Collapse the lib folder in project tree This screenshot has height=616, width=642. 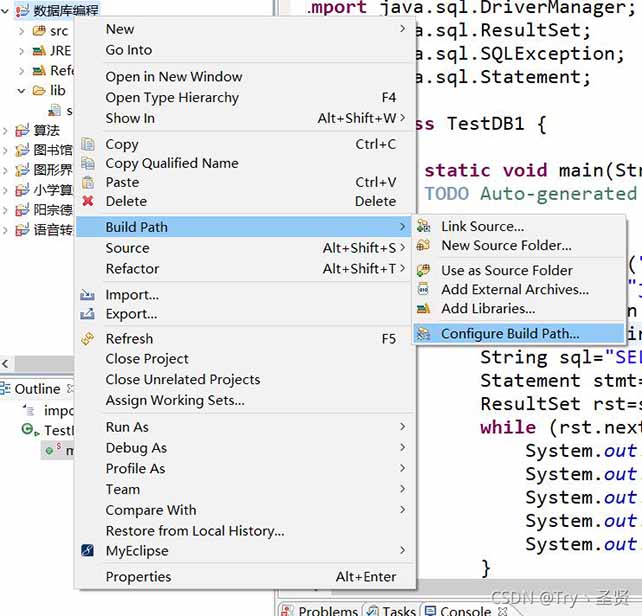point(21,91)
